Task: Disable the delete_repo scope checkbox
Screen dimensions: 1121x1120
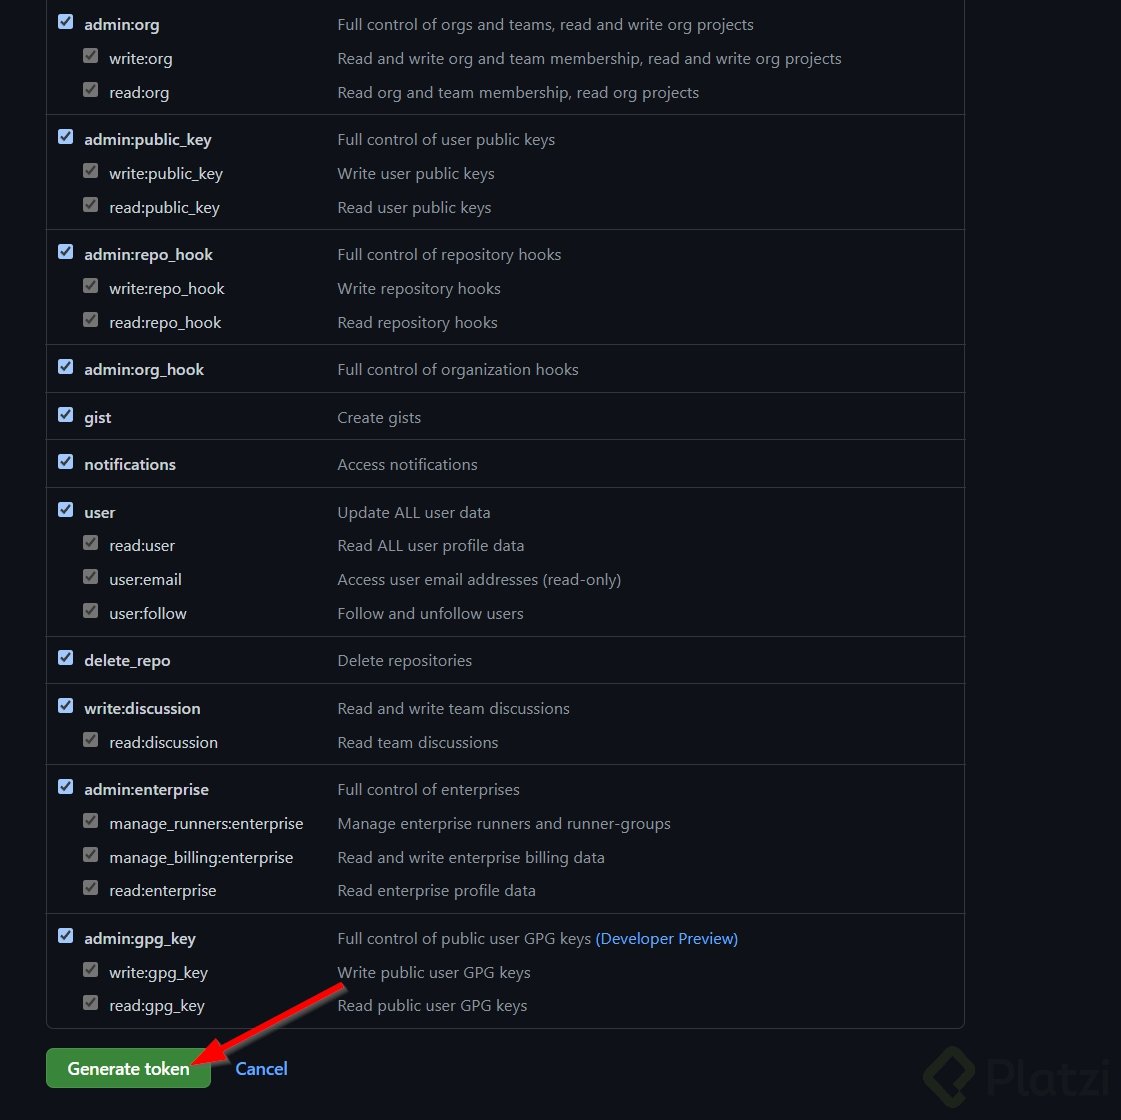Action: coord(66,658)
